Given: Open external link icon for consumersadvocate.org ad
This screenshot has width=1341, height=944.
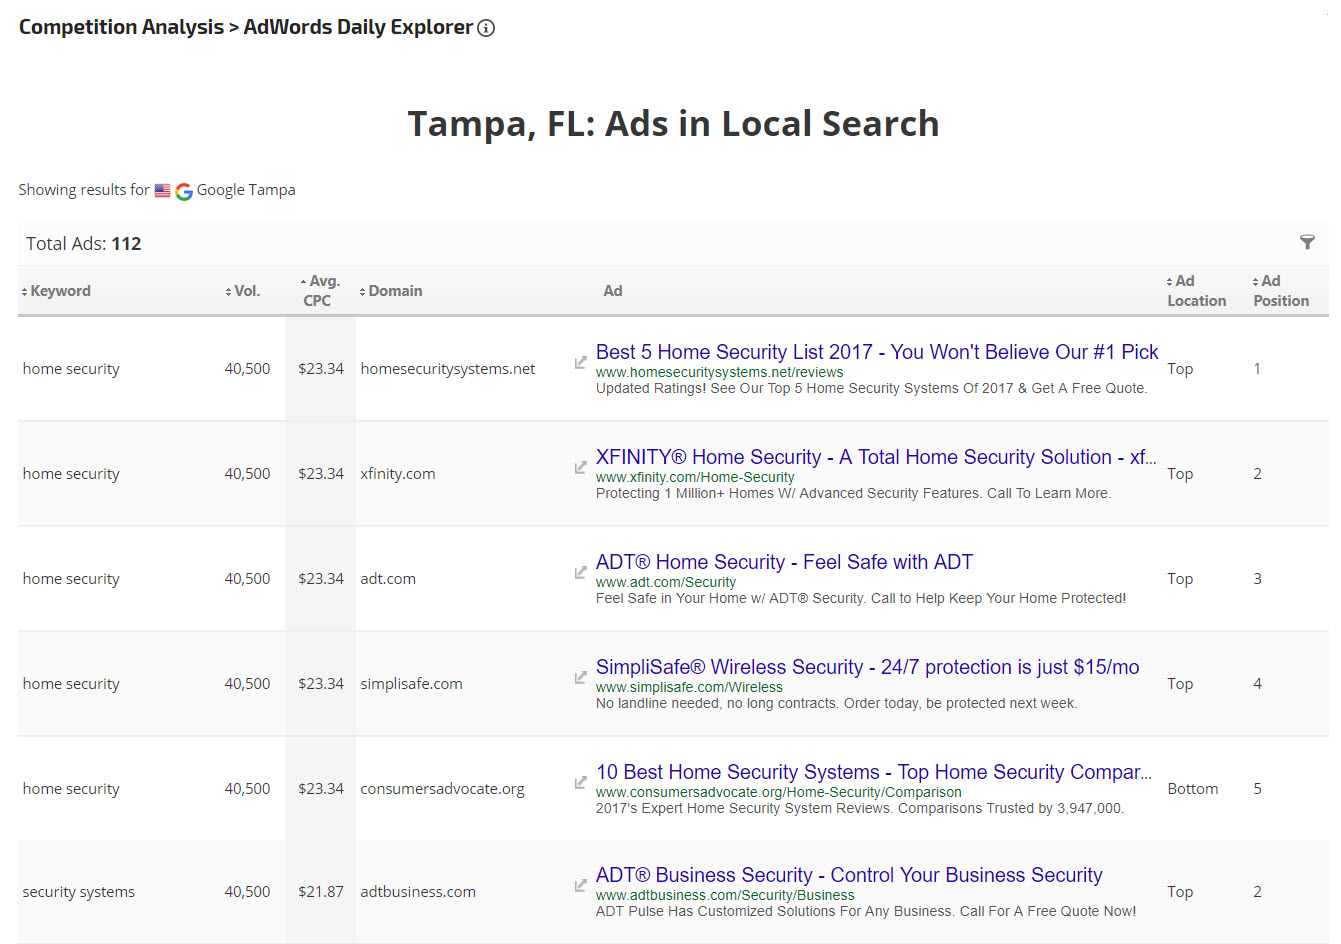Looking at the screenshot, I should click(x=580, y=782).
